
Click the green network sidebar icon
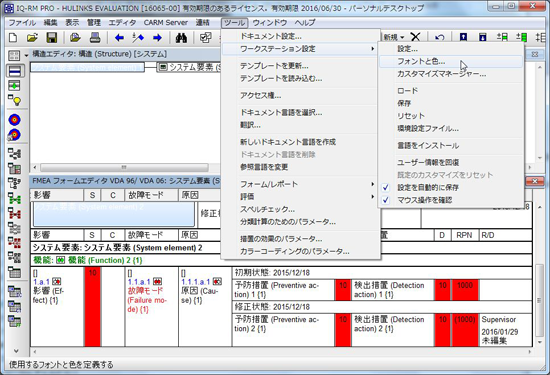tap(14, 199)
